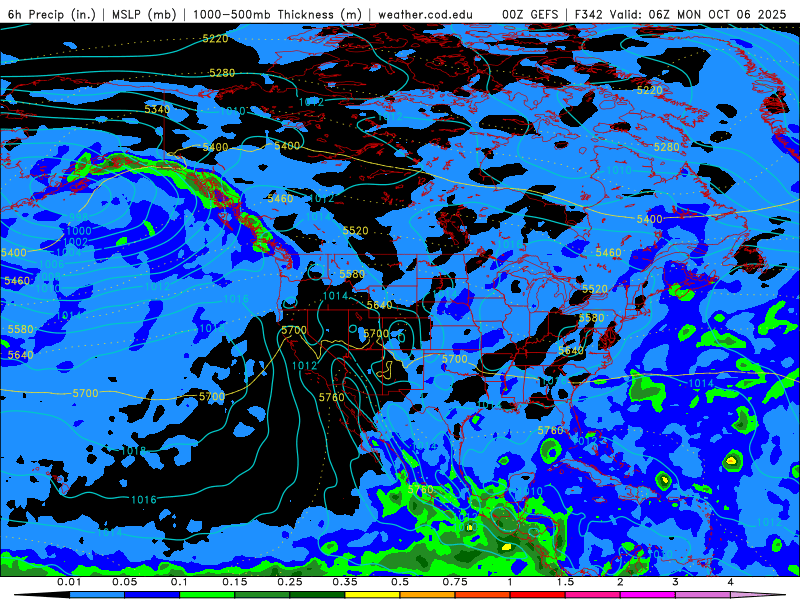The image size is (800, 600).
Task: Click the 1002 pressure contour label
Action: [76, 242]
